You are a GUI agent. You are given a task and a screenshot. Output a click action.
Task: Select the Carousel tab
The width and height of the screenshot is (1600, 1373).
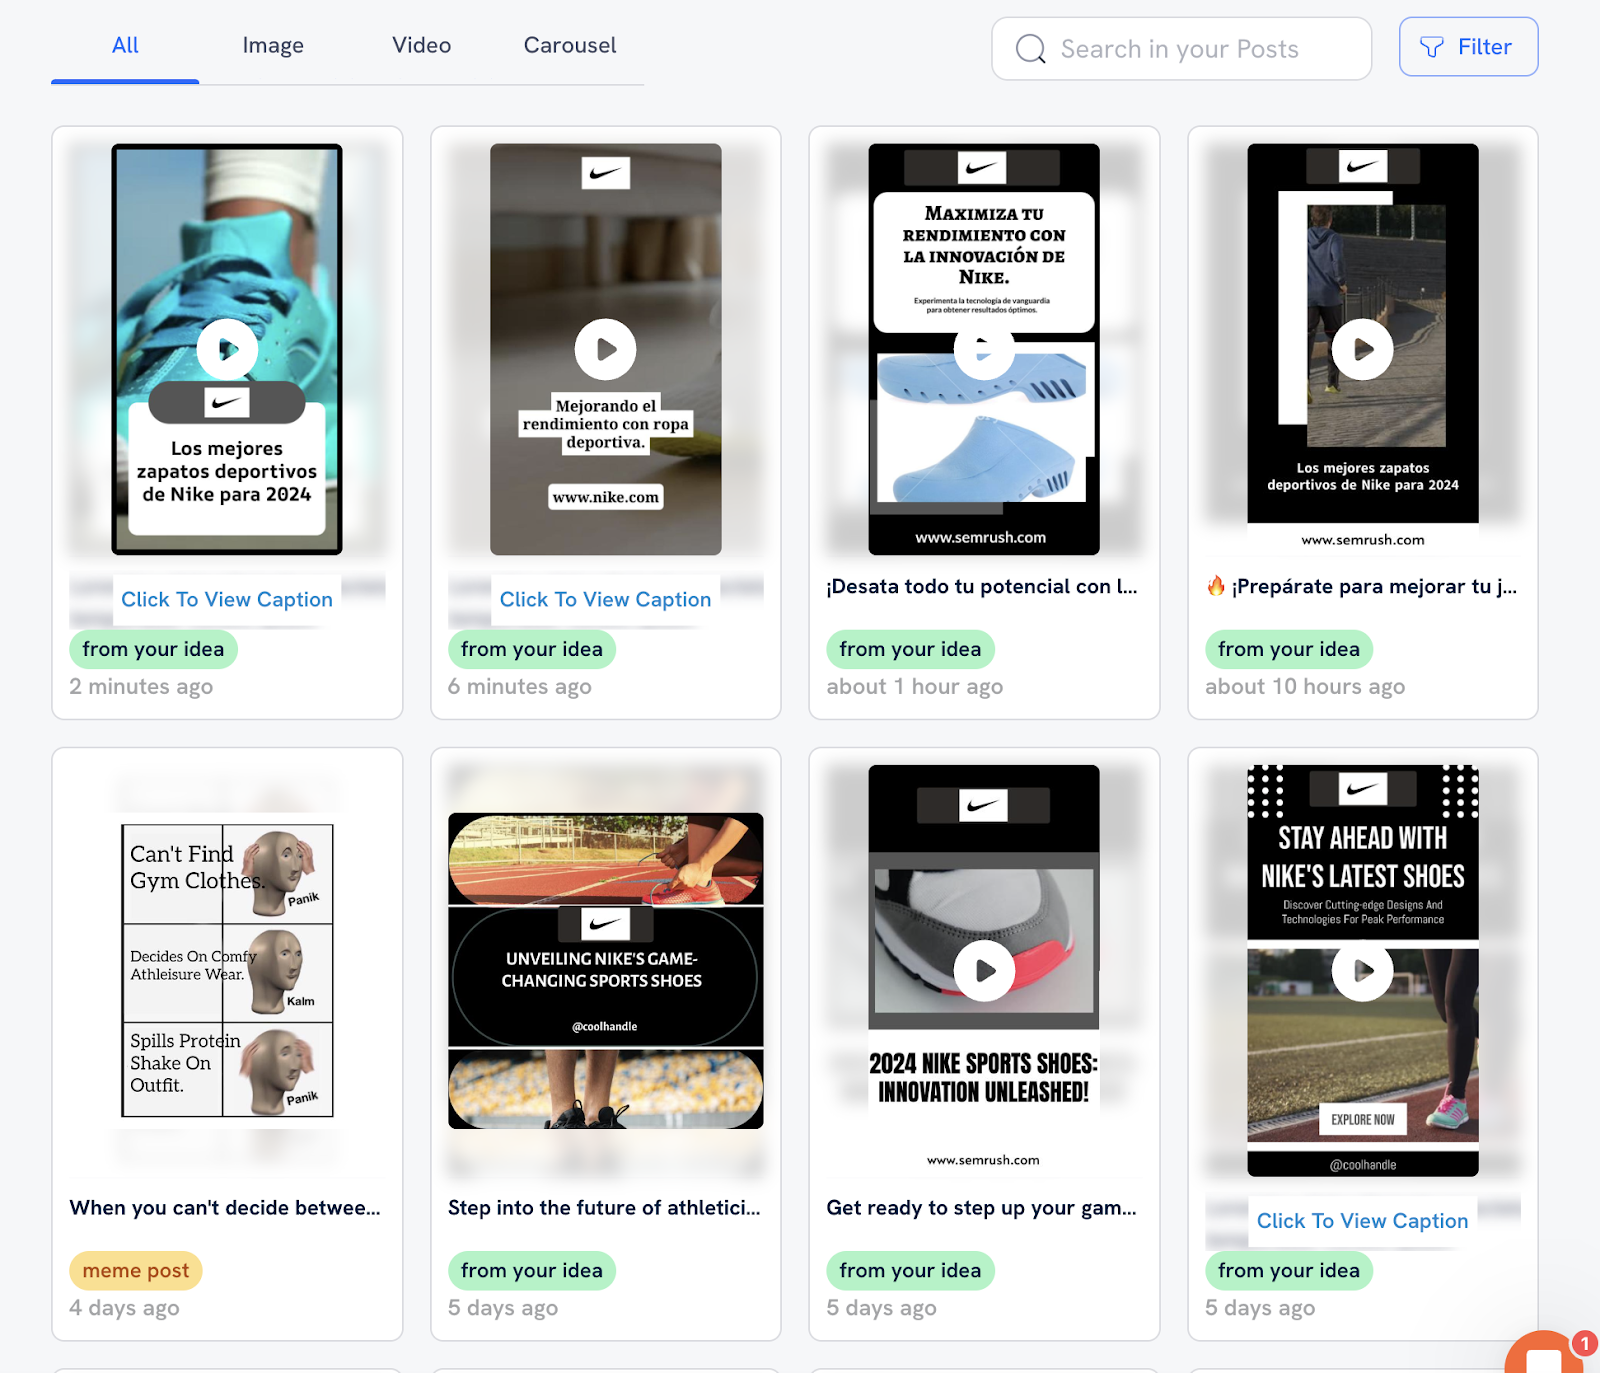tap(570, 46)
